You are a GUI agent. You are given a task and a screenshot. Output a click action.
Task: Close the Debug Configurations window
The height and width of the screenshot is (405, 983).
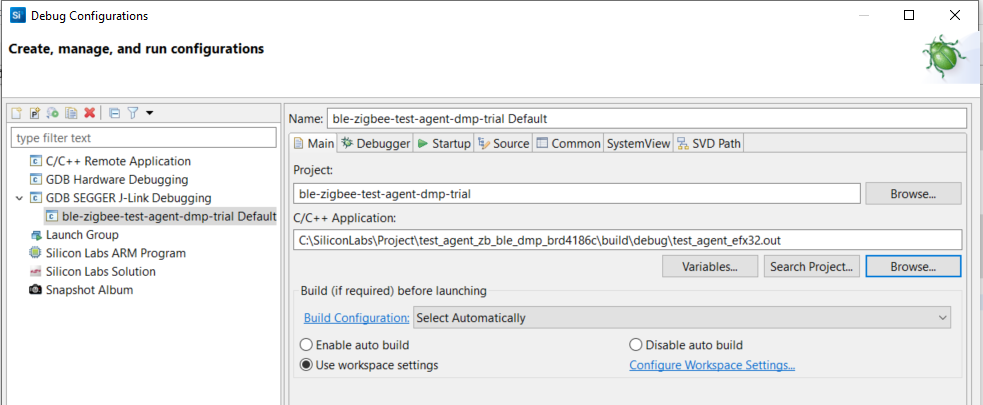tap(955, 16)
